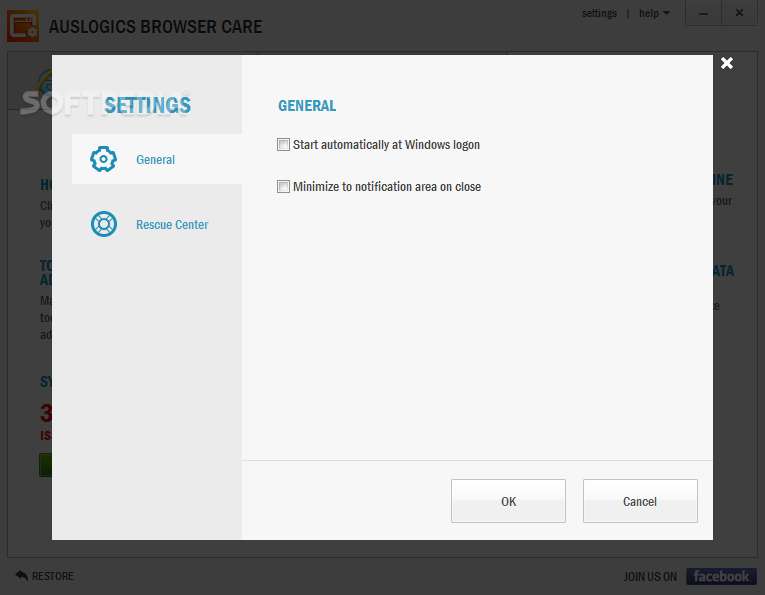Image resolution: width=765 pixels, height=595 pixels.
Task: Click the Restore arrow icon
Action: [21, 575]
